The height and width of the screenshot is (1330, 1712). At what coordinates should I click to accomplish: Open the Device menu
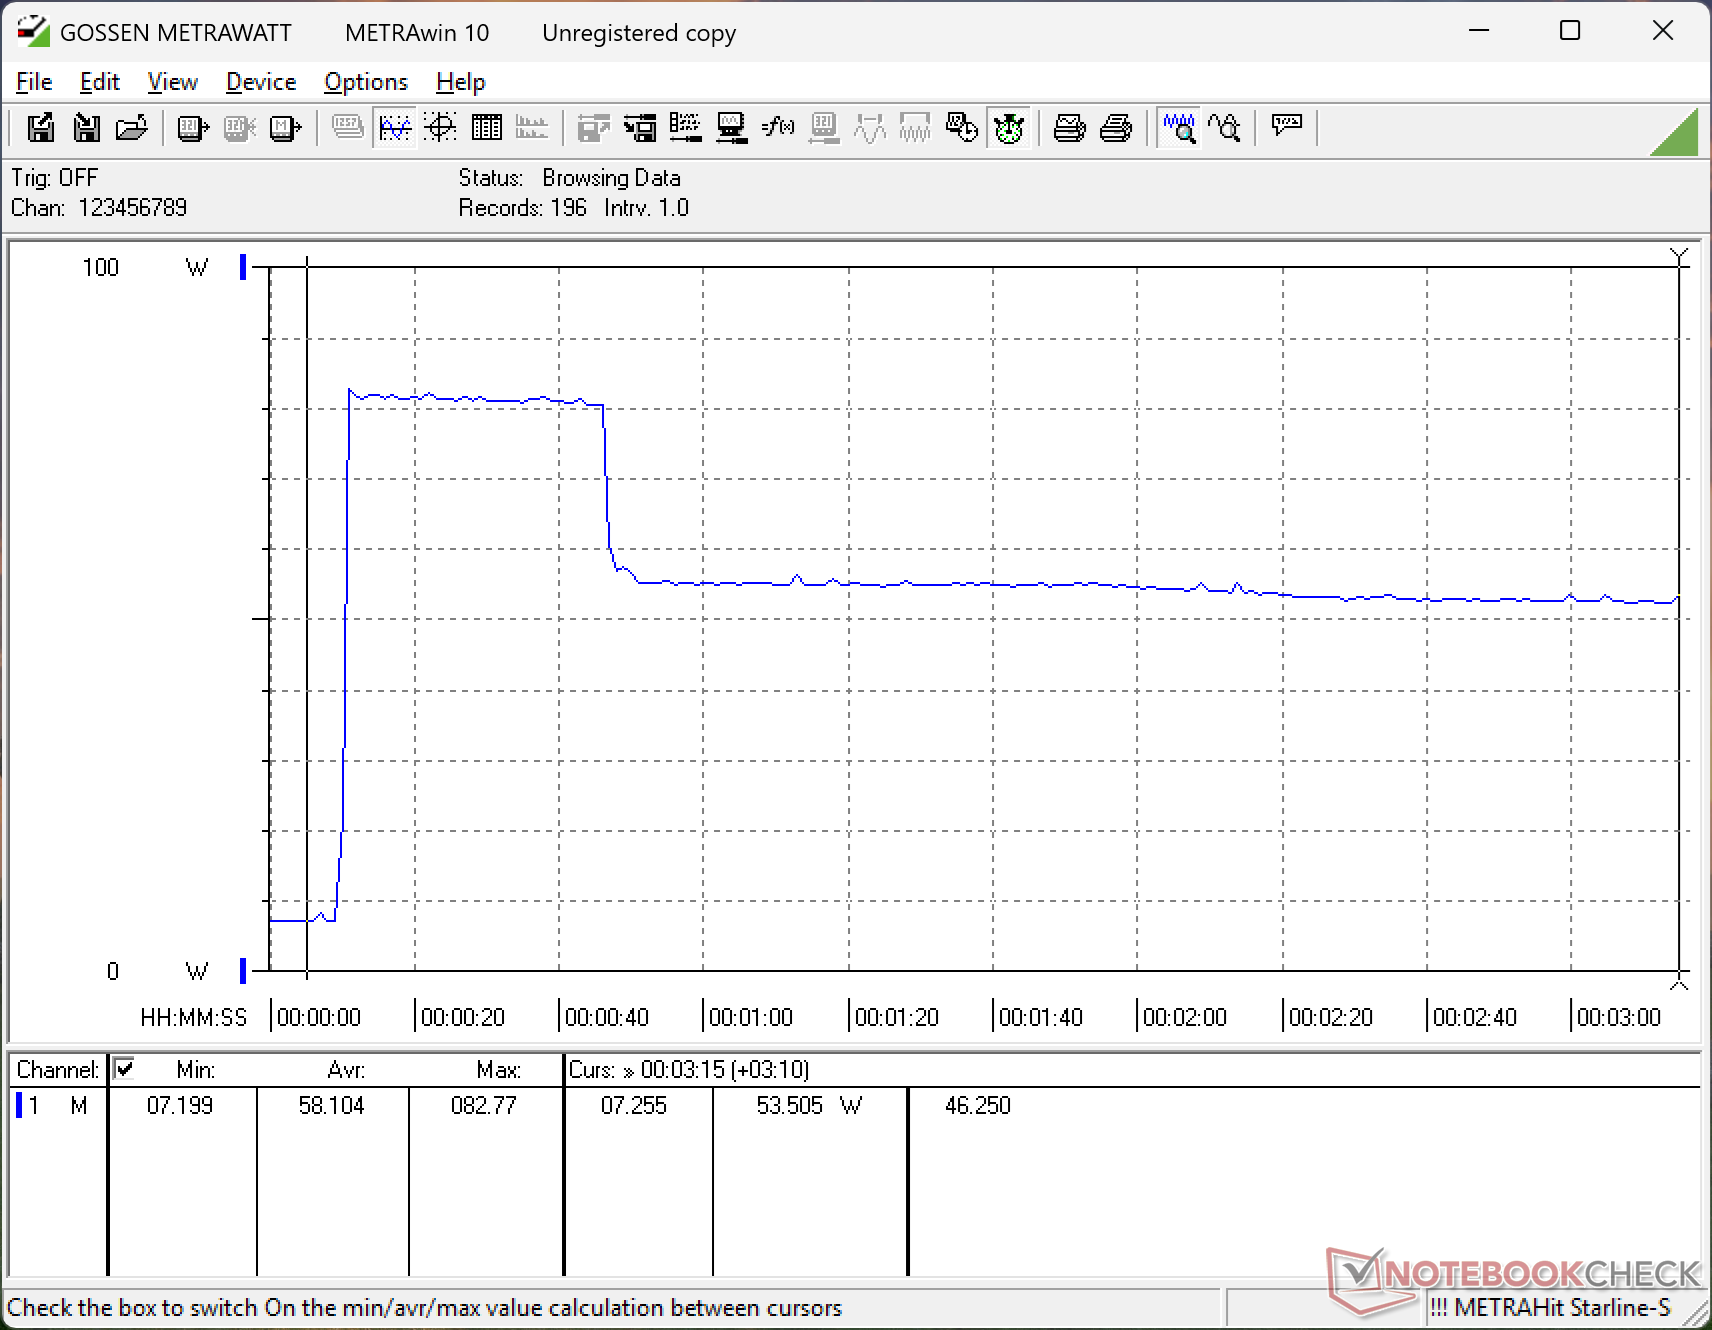(260, 82)
